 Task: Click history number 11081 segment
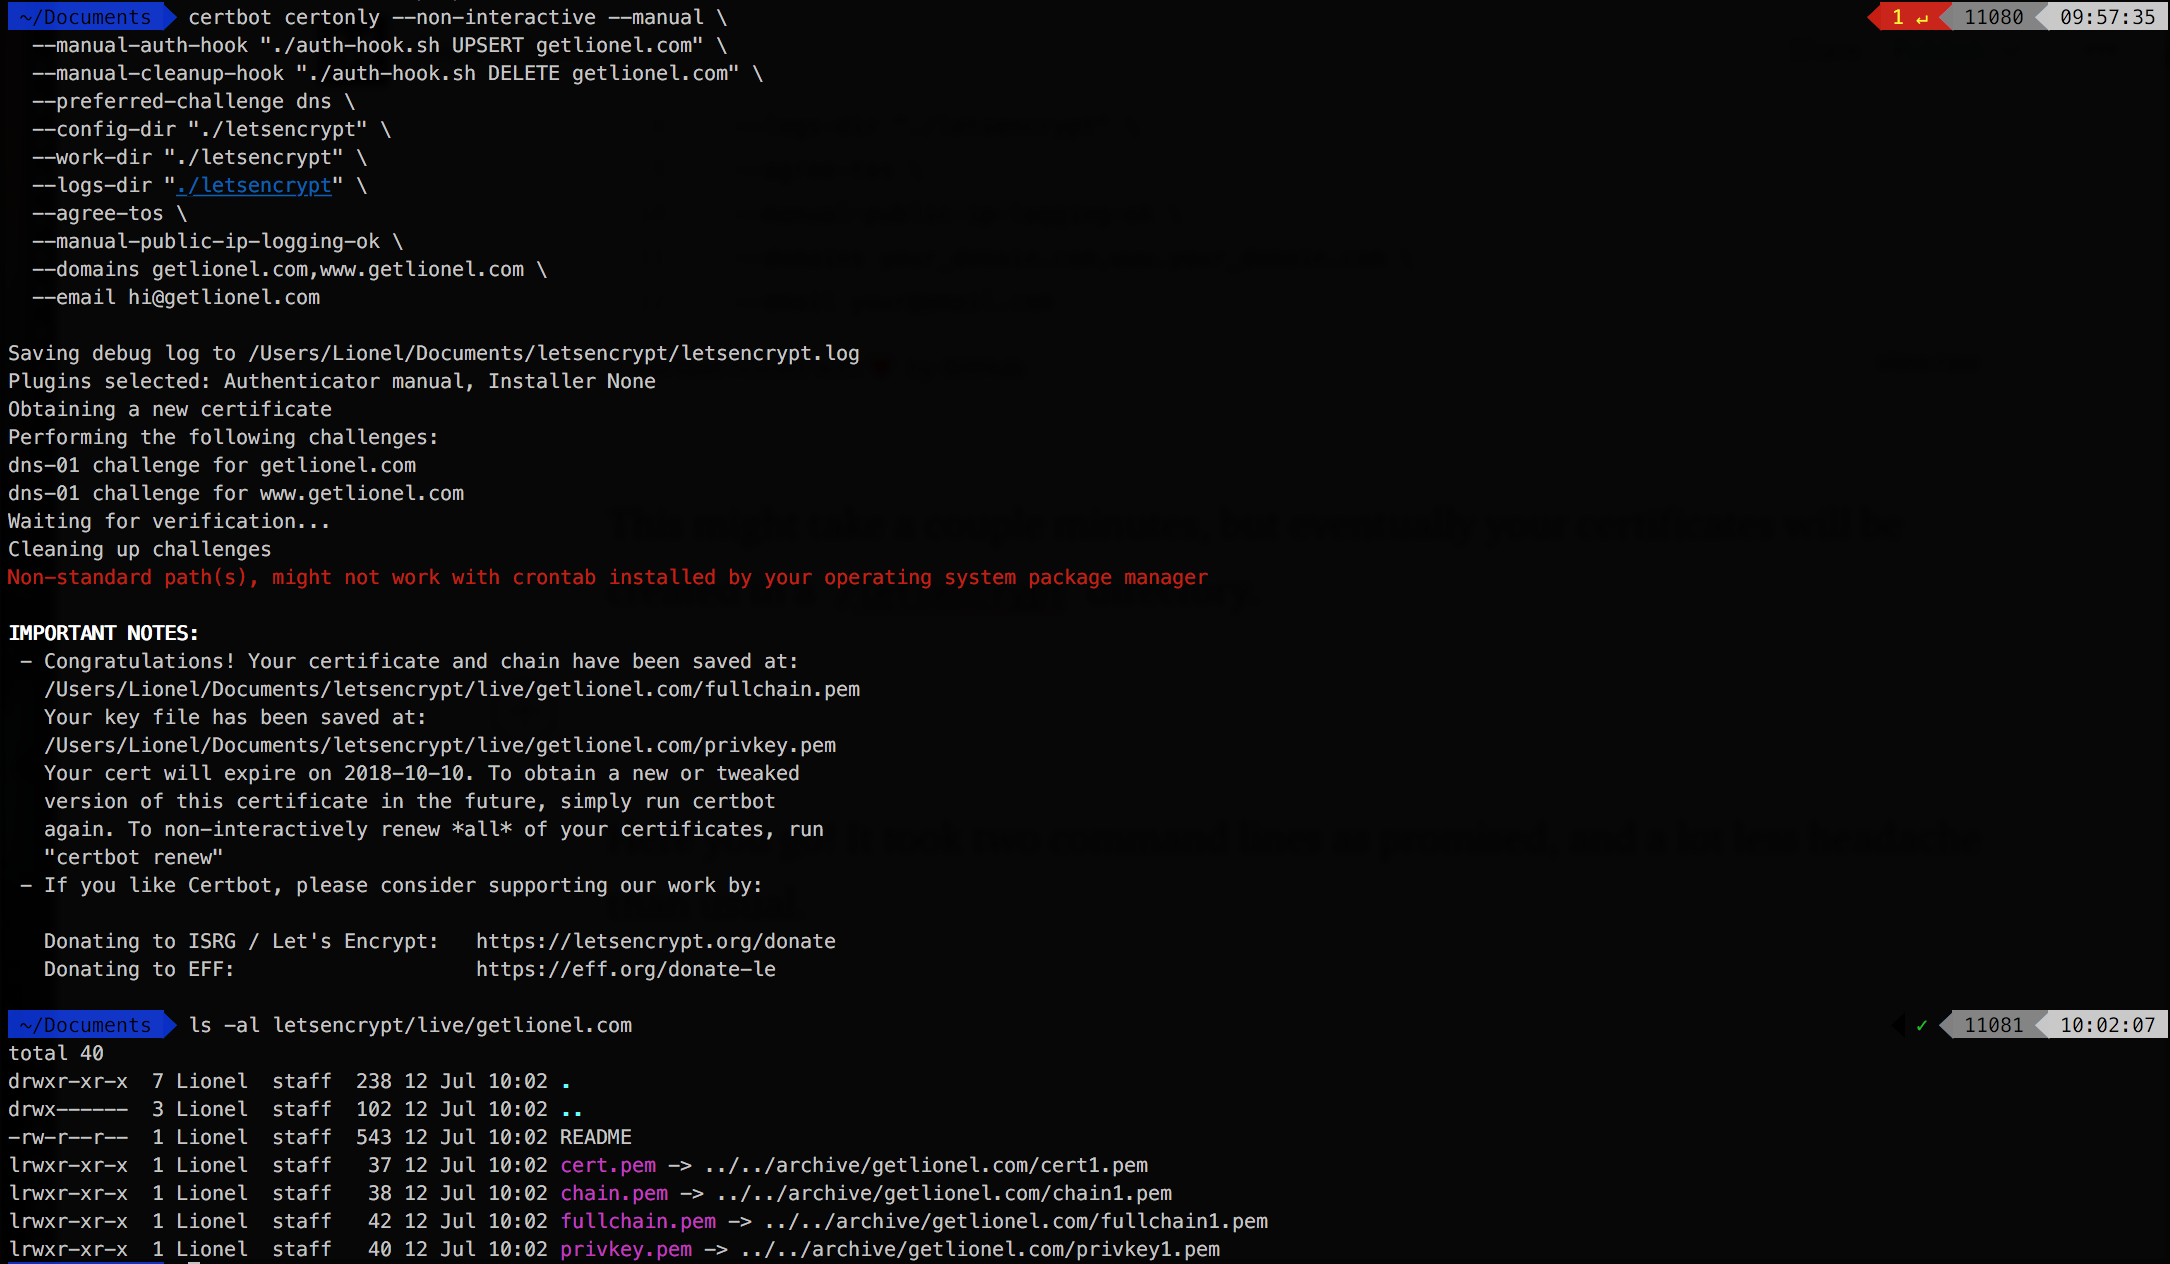click(1992, 1025)
